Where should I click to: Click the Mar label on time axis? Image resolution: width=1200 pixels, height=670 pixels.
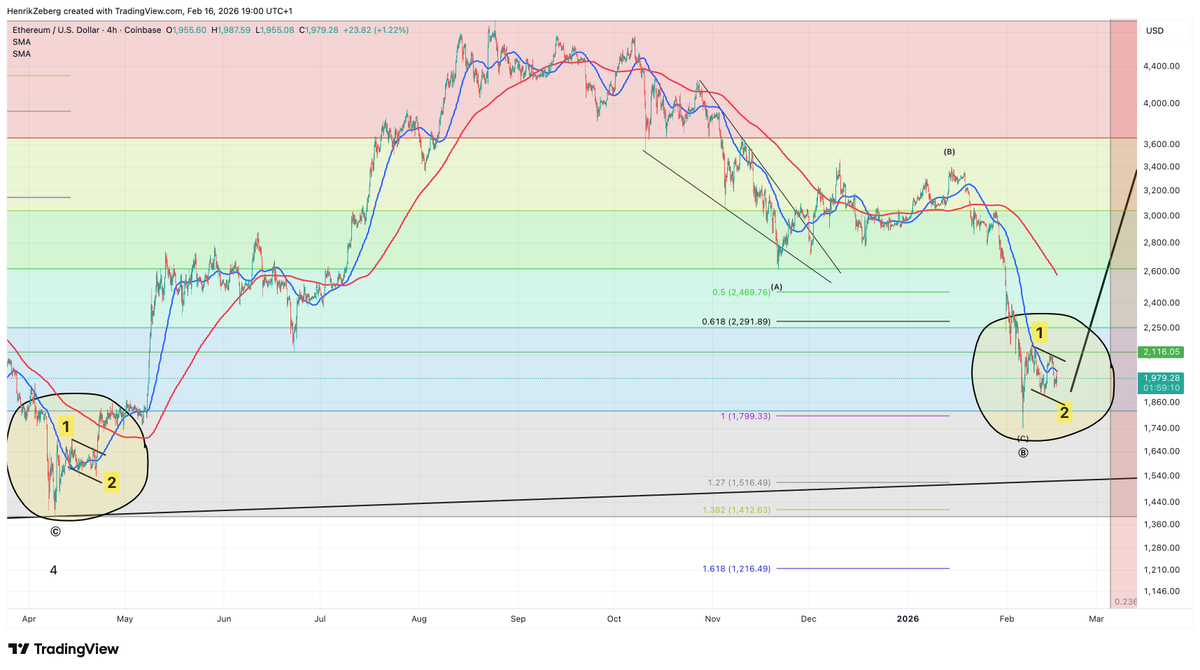(x=1096, y=620)
